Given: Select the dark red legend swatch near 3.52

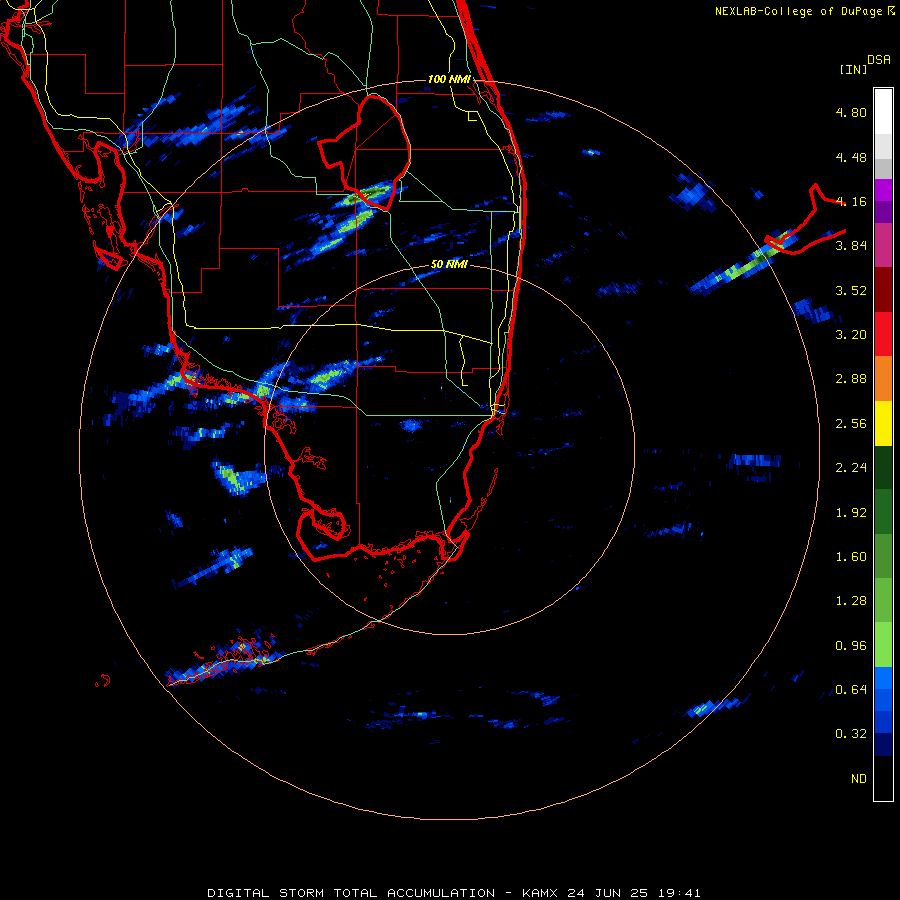Looking at the screenshot, I should point(883,290).
